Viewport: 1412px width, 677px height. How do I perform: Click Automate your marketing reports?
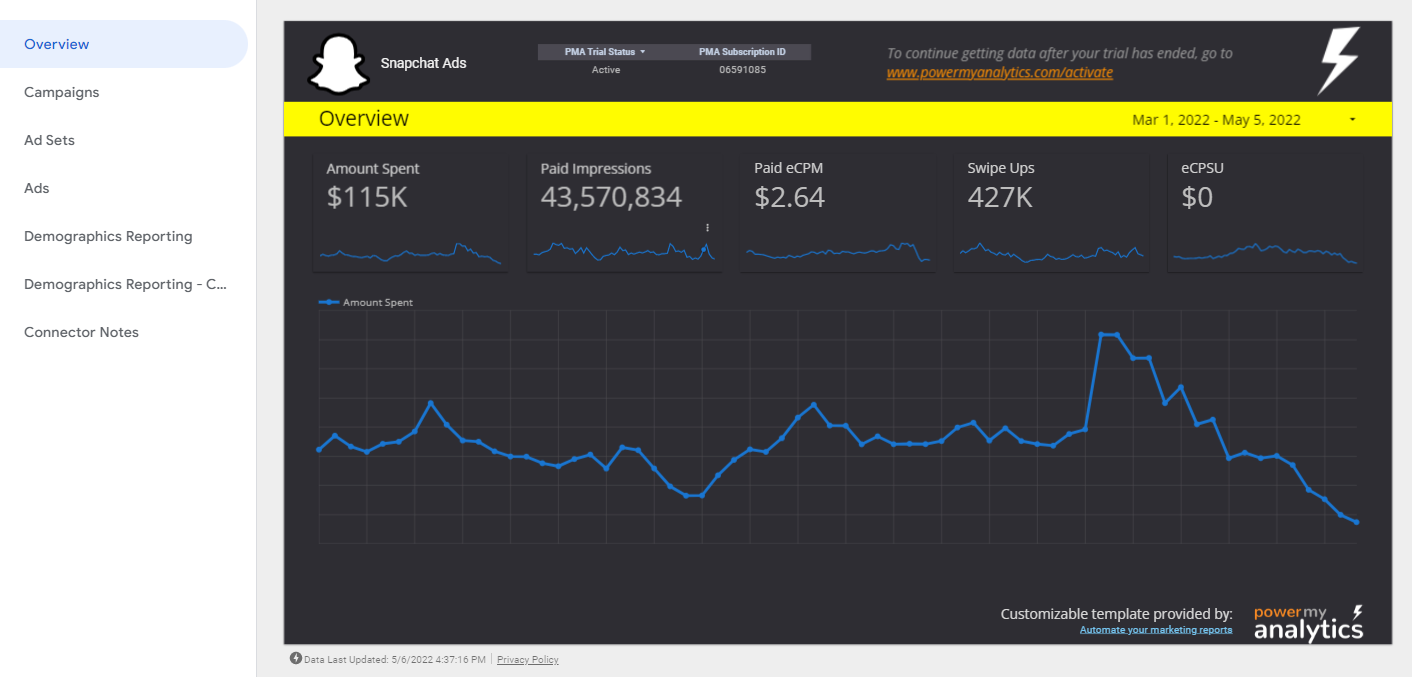click(x=1156, y=629)
